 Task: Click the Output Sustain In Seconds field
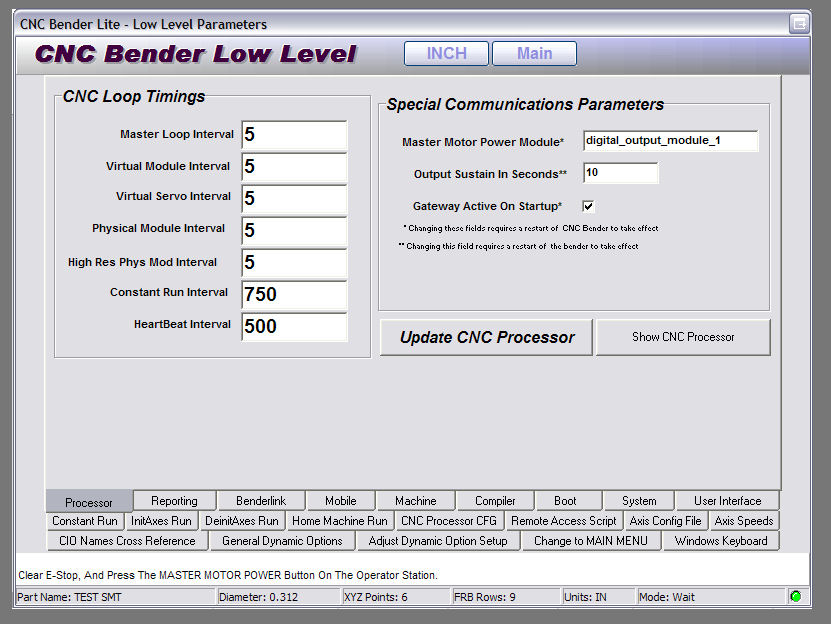[620, 173]
